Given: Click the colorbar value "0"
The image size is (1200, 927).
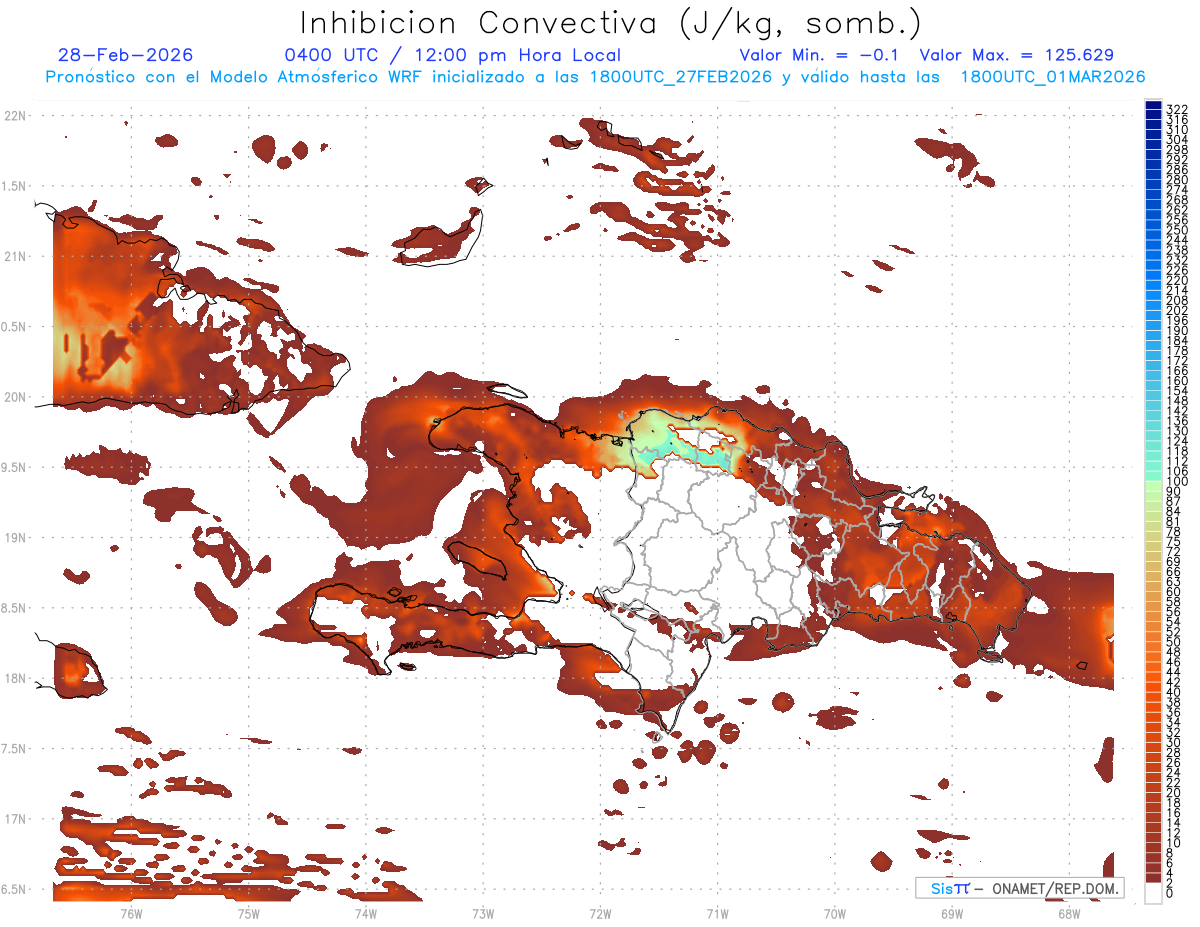Looking at the screenshot, I should click(1170, 893).
